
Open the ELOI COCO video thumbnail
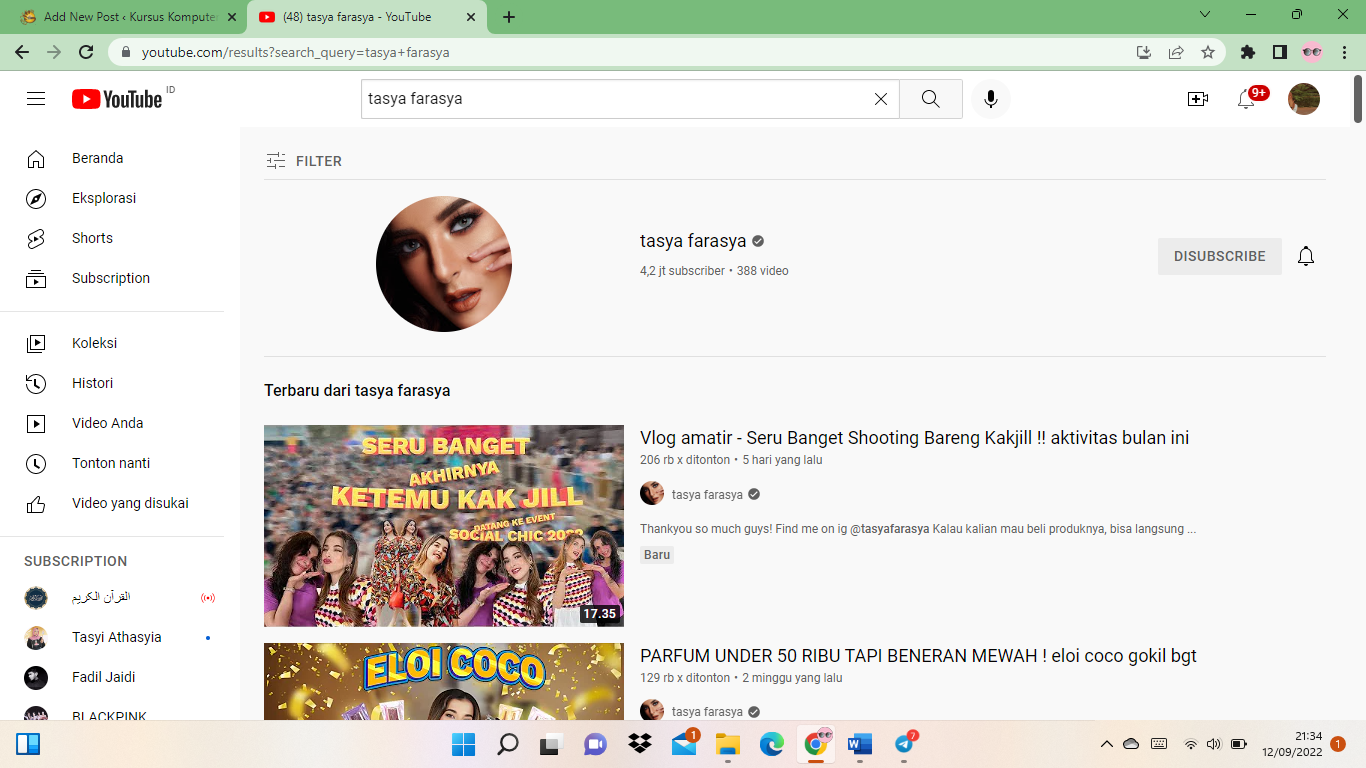point(444,681)
